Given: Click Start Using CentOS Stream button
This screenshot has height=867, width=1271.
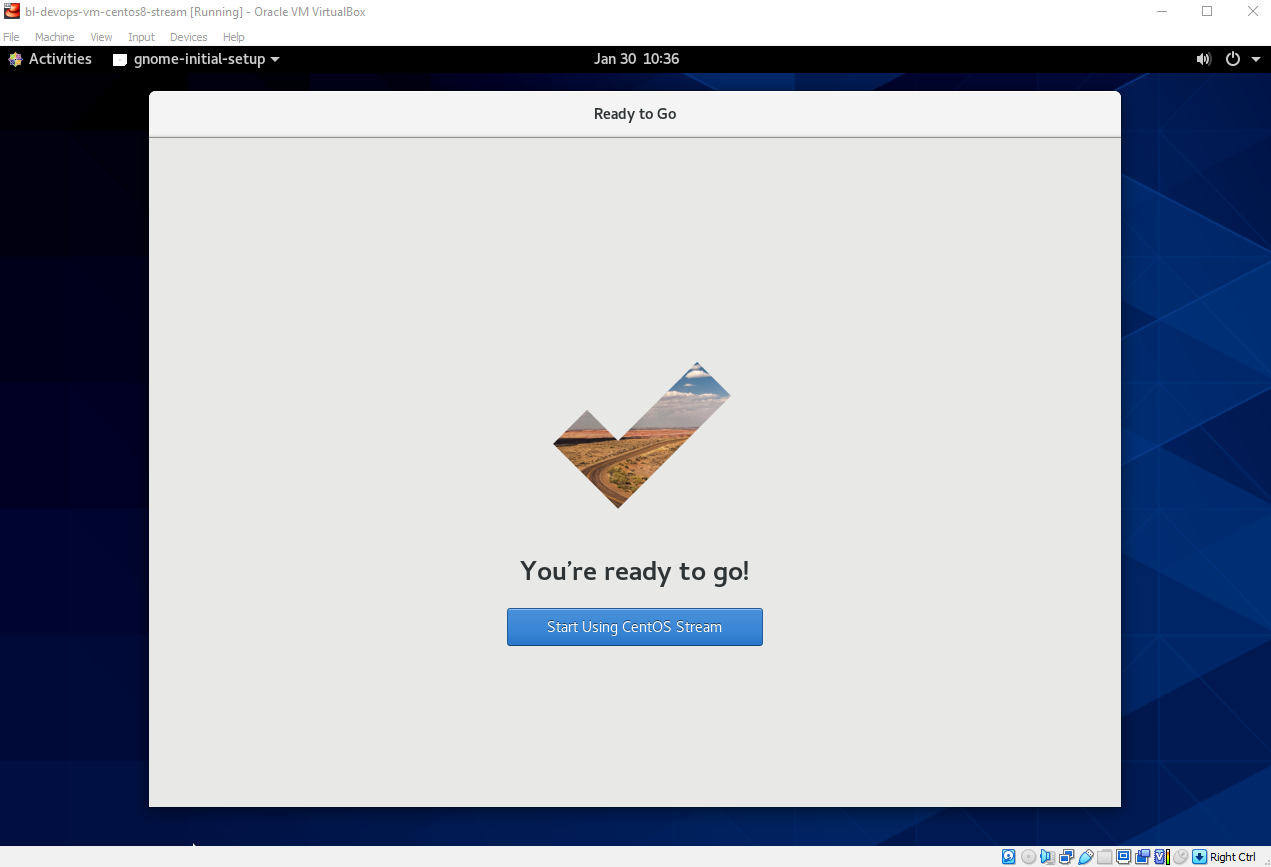Looking at the screenshot, I should click(635, 627).
